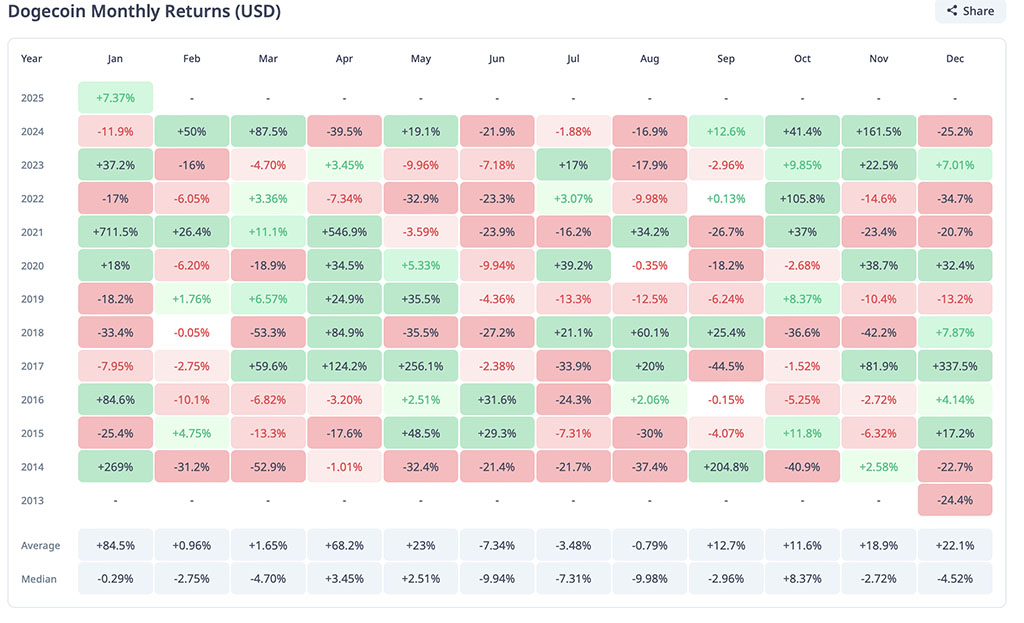Click the +337.5% December 2017 cell
The width and height of the screenshot is (1024, 623).
(x=955, y=366)
